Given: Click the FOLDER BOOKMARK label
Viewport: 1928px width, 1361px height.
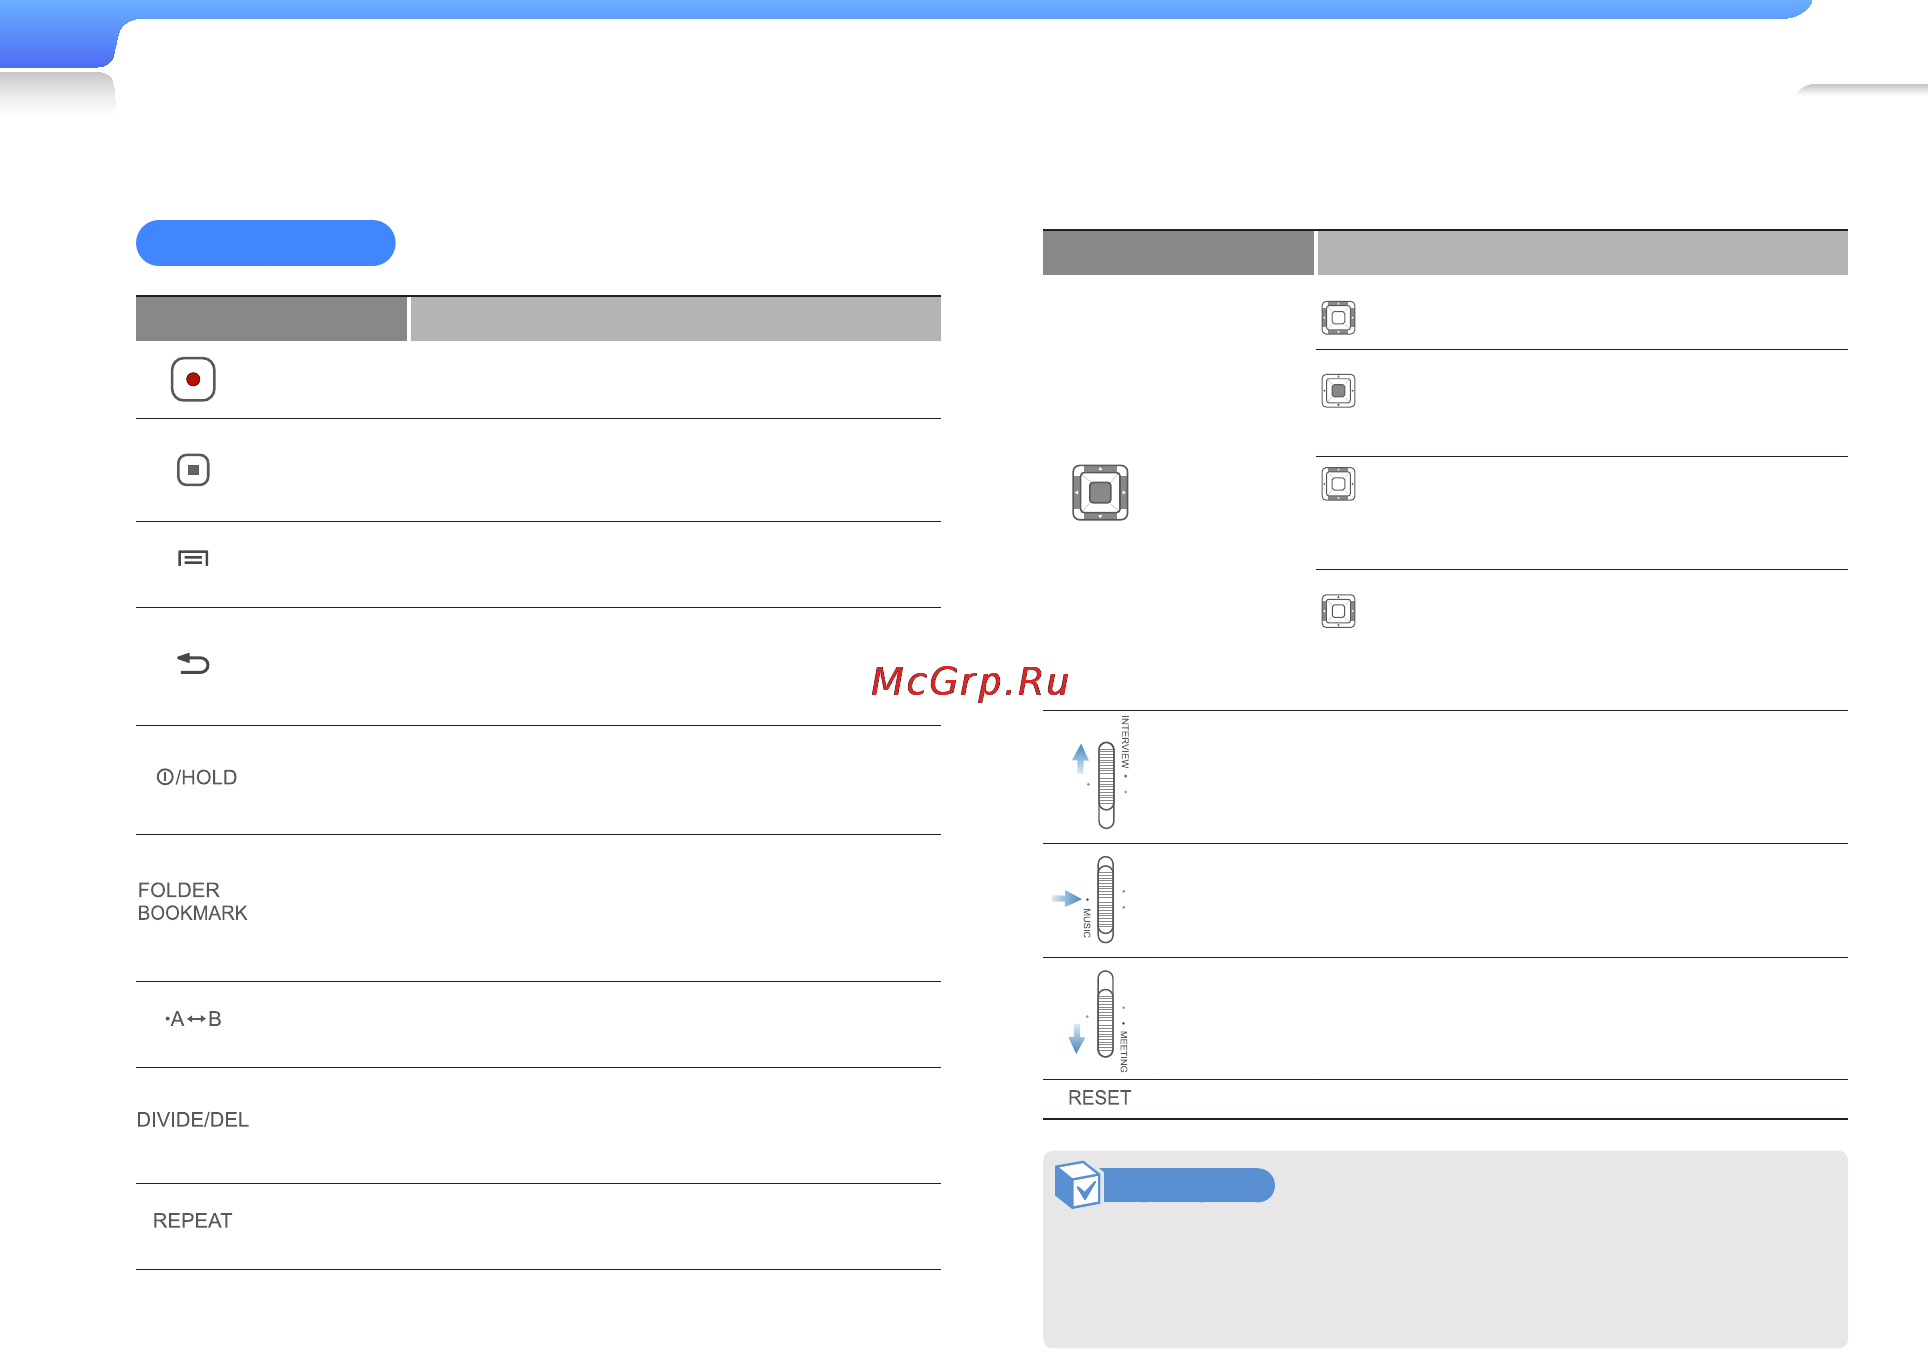Looking at the screenshot, I should point(192,902).
